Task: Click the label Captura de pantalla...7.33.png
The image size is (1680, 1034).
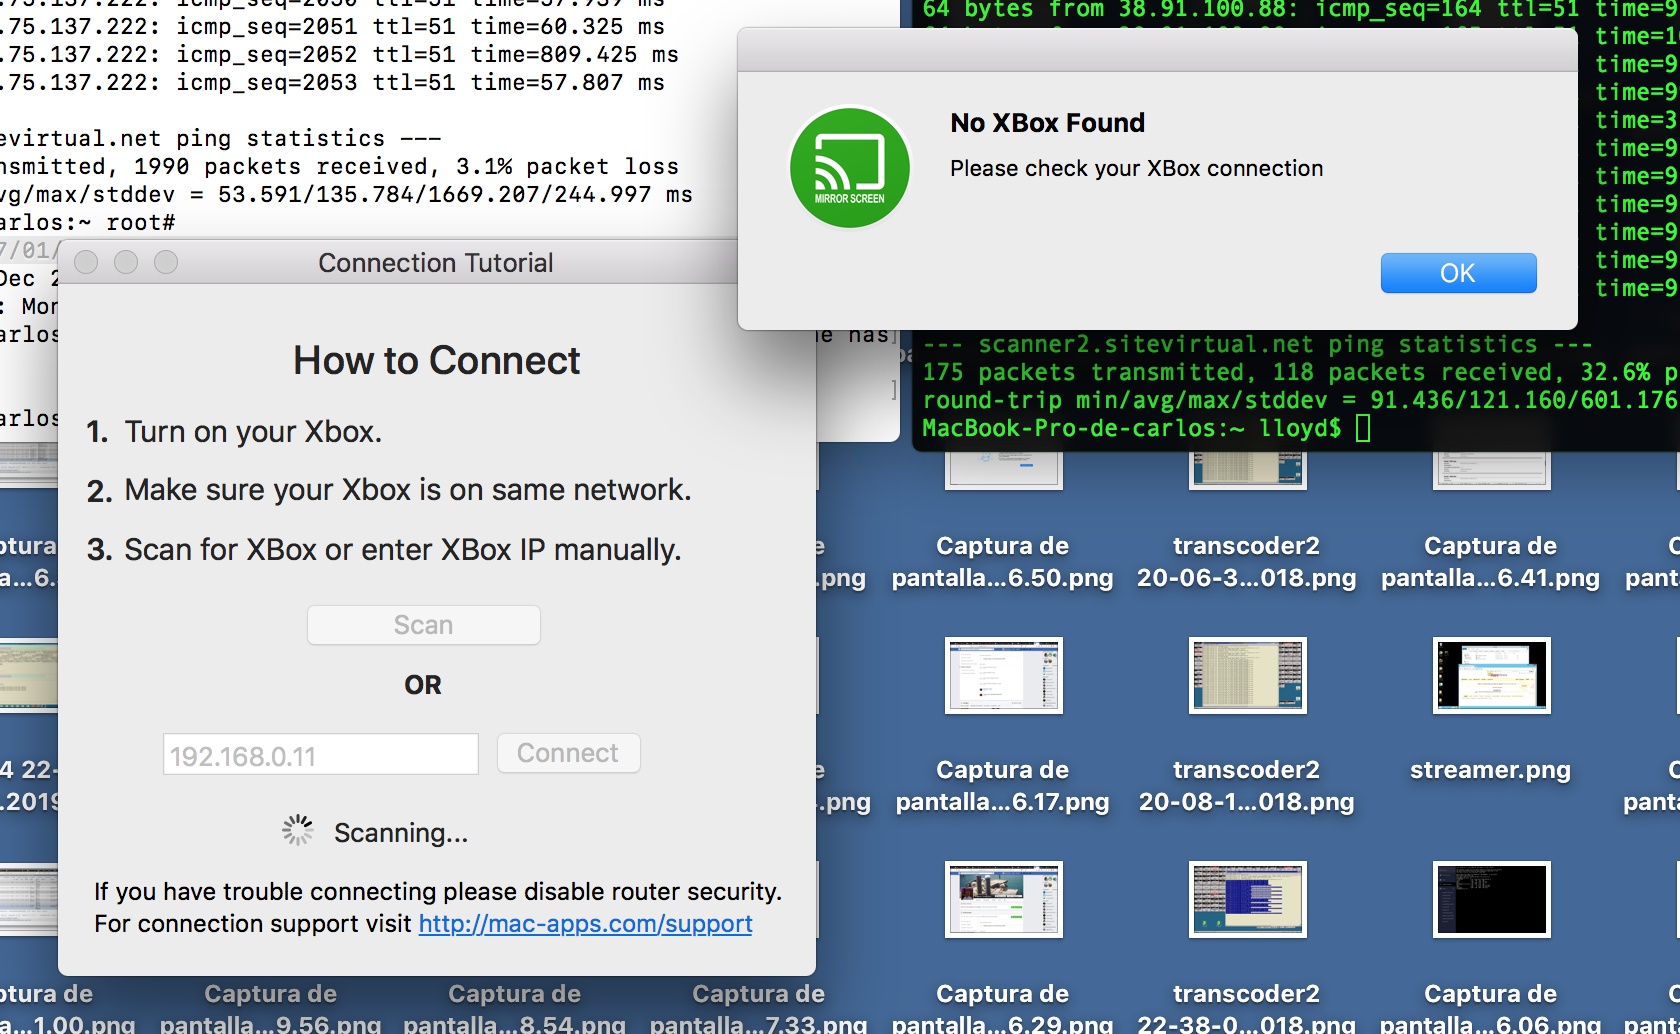Action: pyautogui.click(x=759, y=1008)
